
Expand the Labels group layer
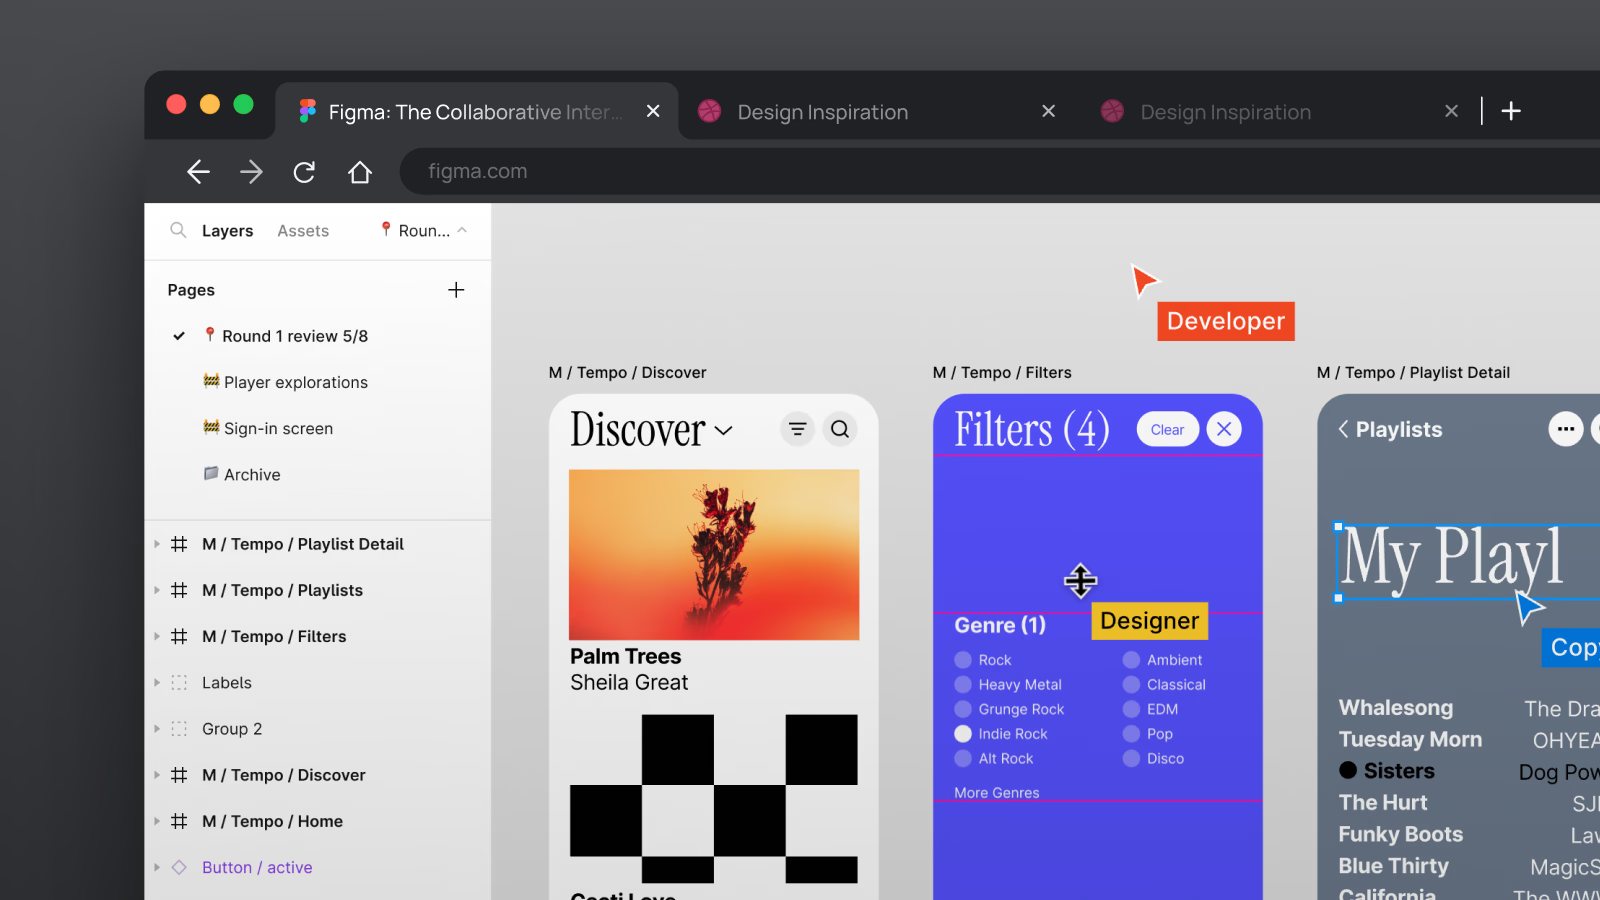pos(157,683)
